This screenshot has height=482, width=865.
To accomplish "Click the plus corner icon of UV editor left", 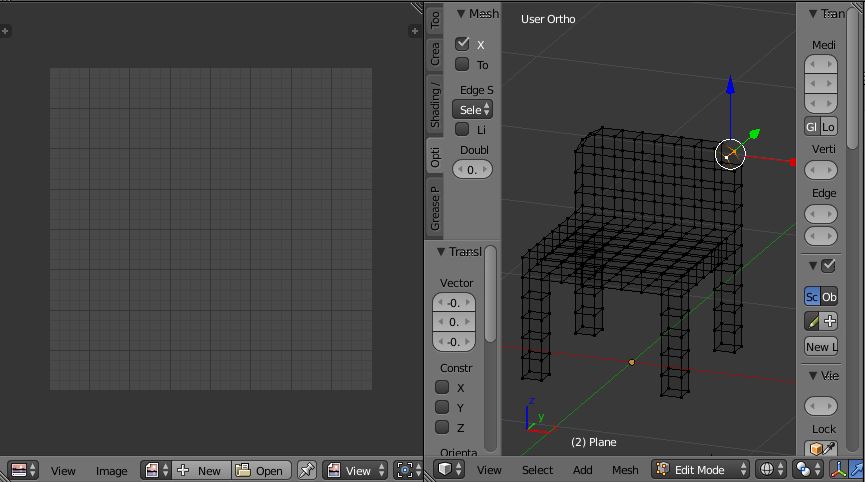I will pos(5,31).
